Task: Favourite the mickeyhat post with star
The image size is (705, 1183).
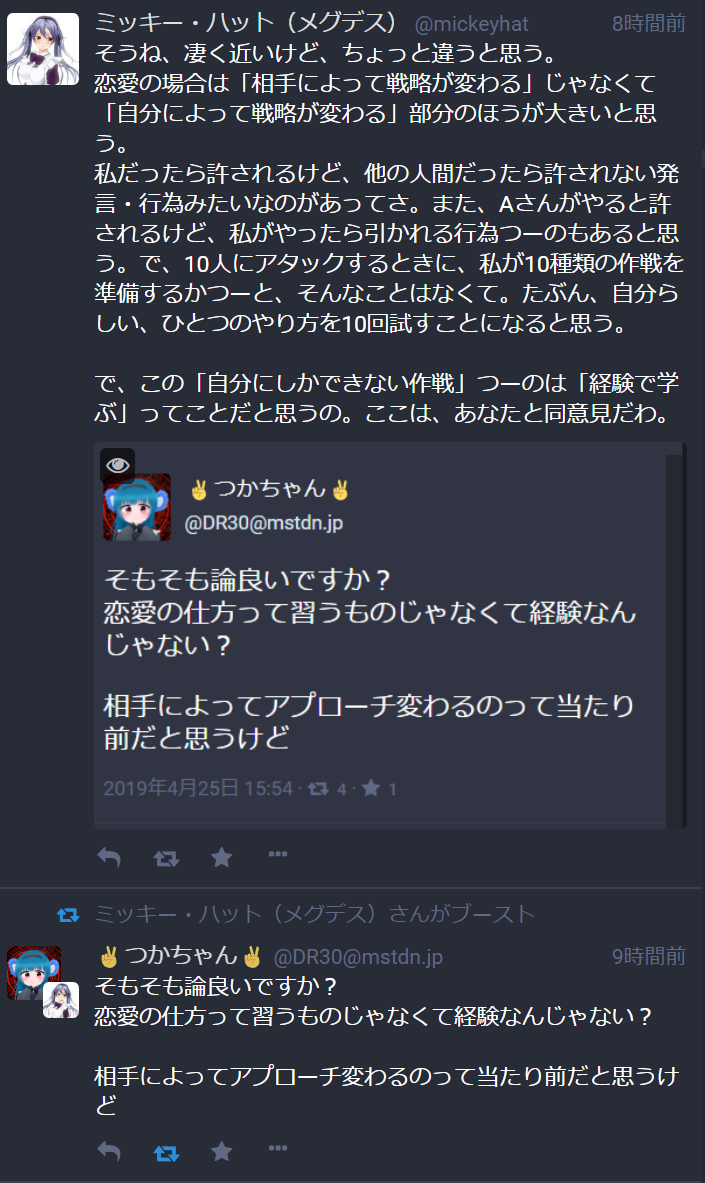Action: [221, 857]
